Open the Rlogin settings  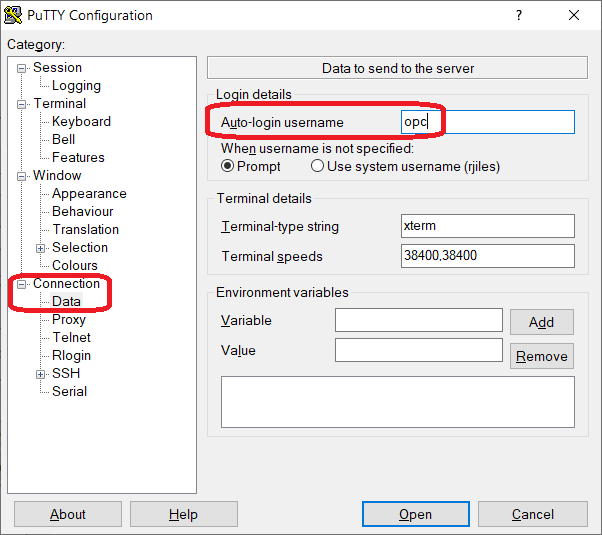(71, 356)
